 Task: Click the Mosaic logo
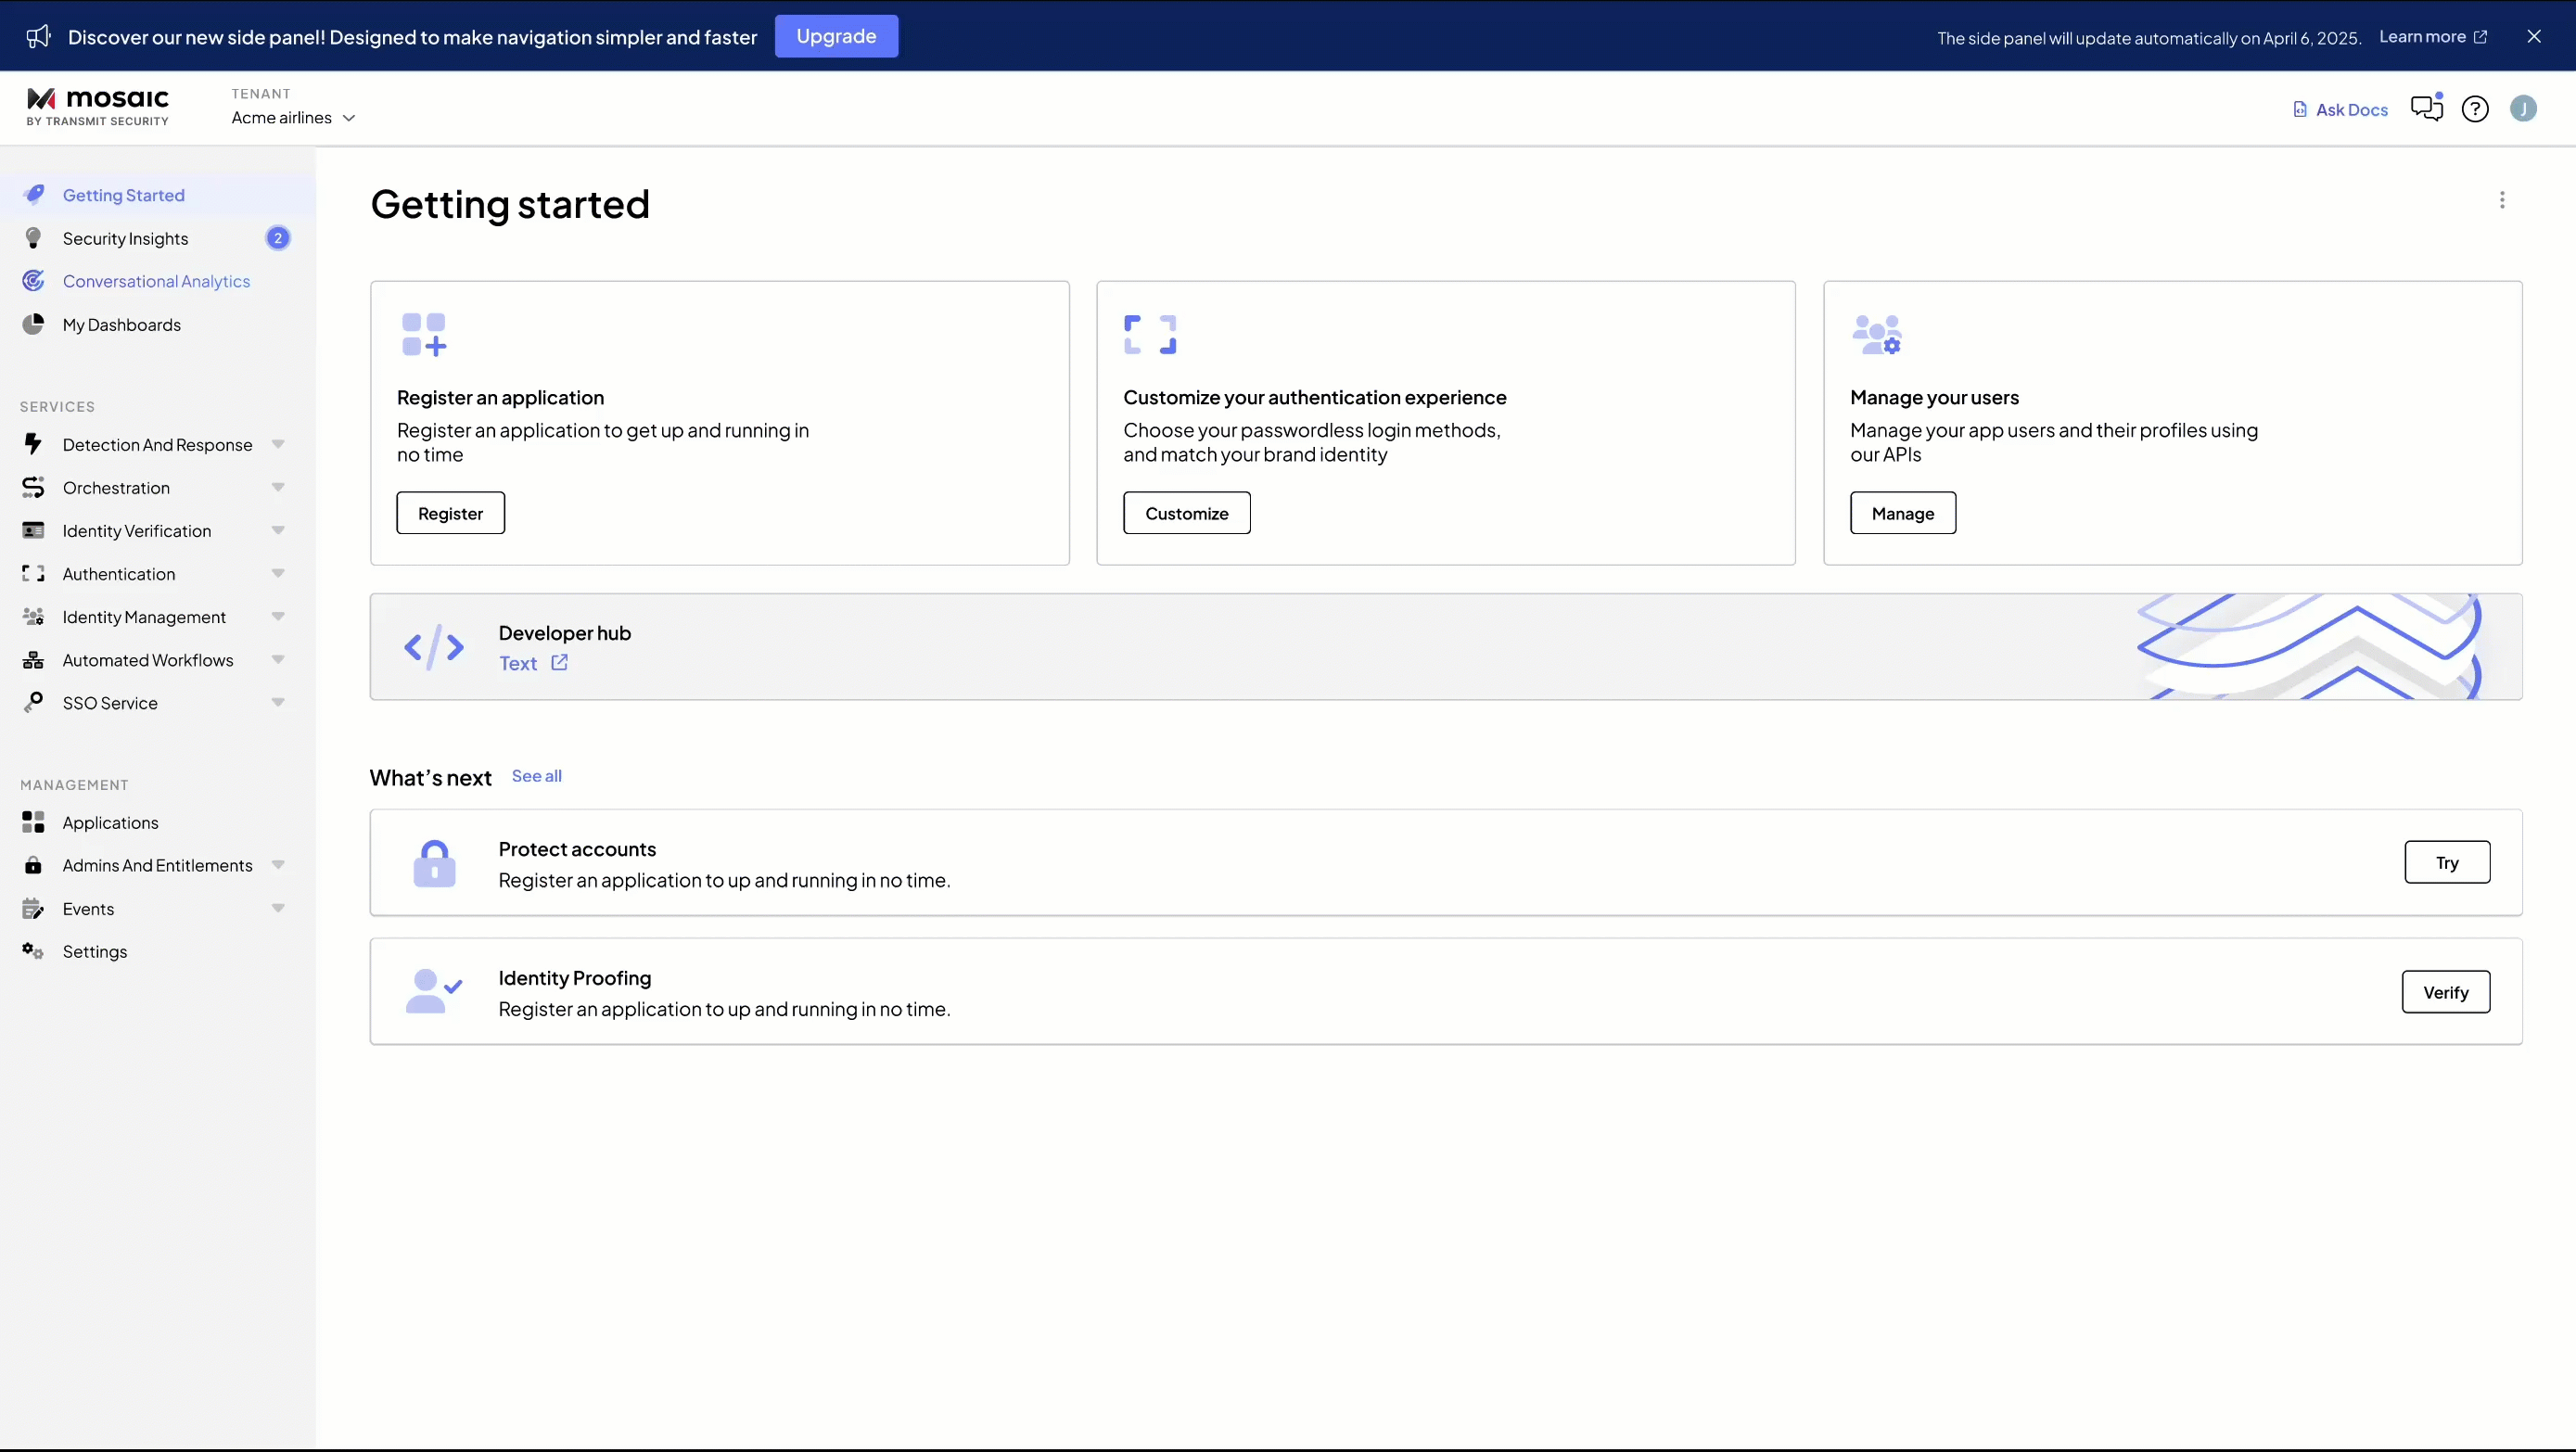click(x=98, y=106)
